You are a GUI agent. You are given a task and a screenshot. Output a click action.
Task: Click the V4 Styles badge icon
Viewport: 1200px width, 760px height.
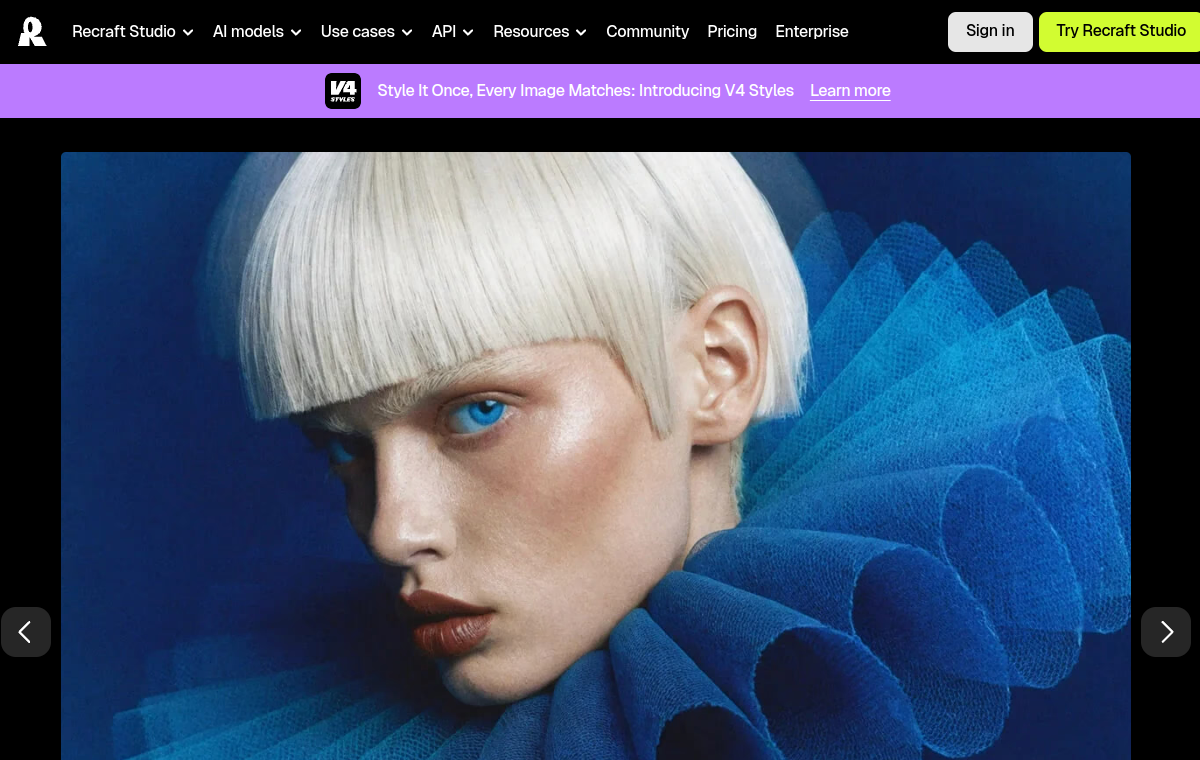(343, 91)
